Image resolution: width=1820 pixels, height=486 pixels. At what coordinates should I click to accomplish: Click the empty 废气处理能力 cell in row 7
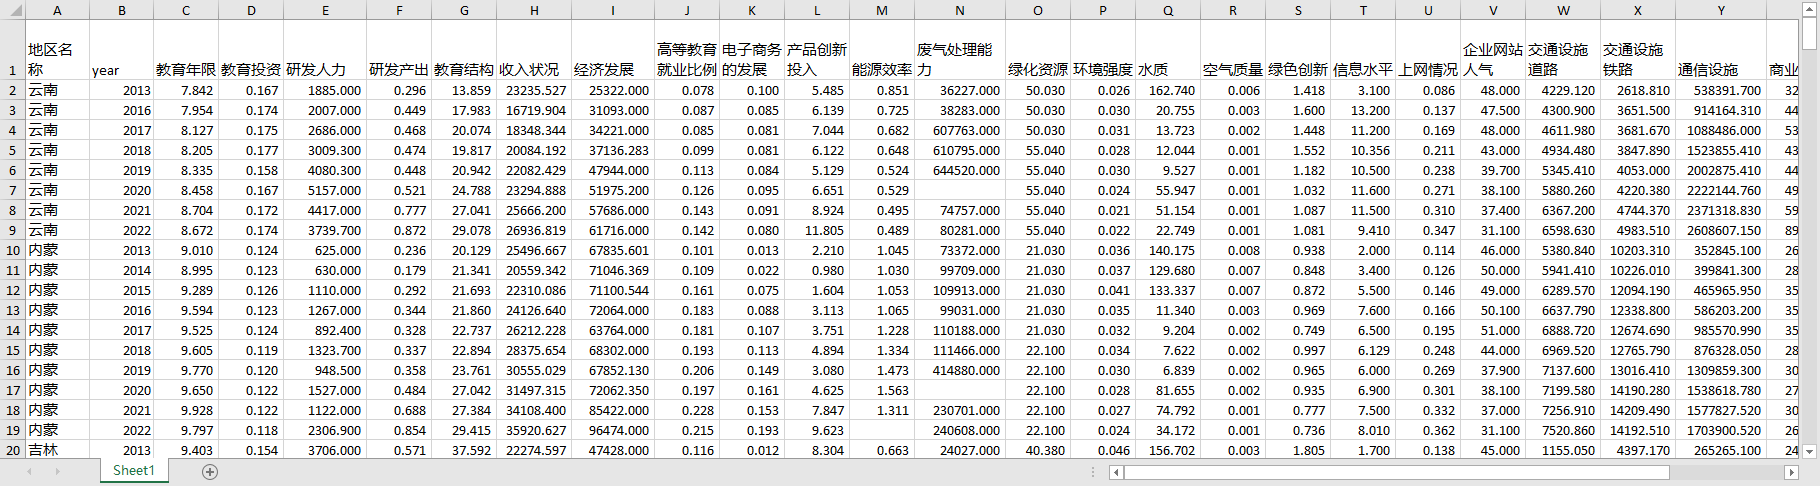coord(960,190)
